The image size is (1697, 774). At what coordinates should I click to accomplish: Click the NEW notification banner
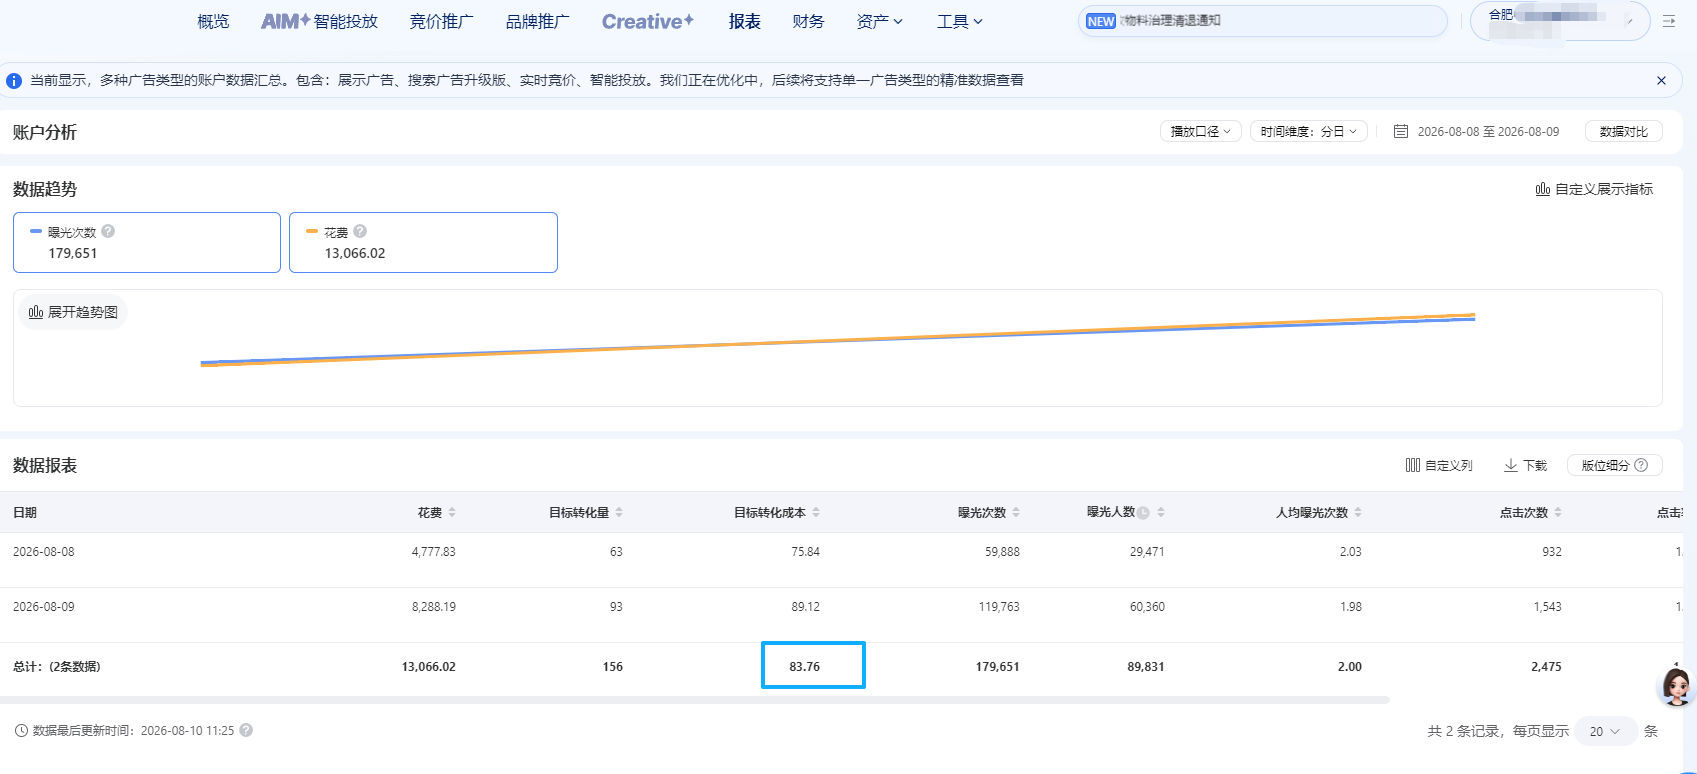(x=1262, y=21)
